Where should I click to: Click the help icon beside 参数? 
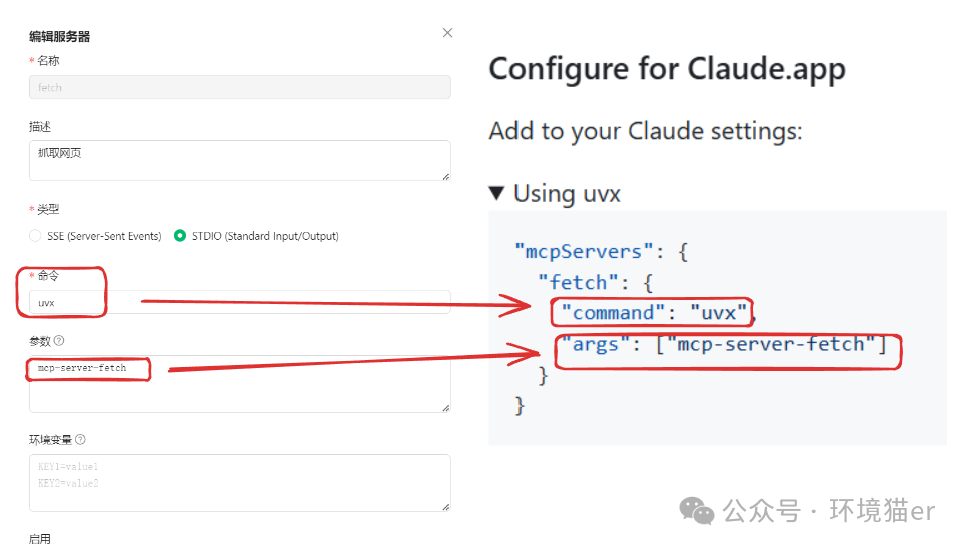tap(59, 341)
